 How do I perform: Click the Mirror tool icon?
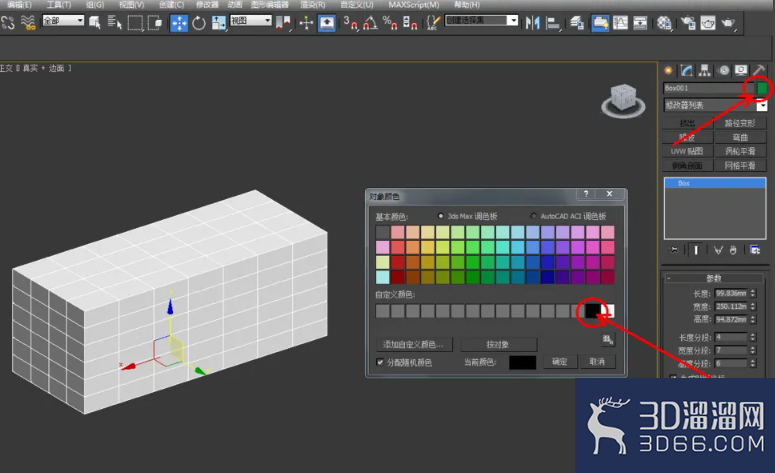click(x=532, y=23)
